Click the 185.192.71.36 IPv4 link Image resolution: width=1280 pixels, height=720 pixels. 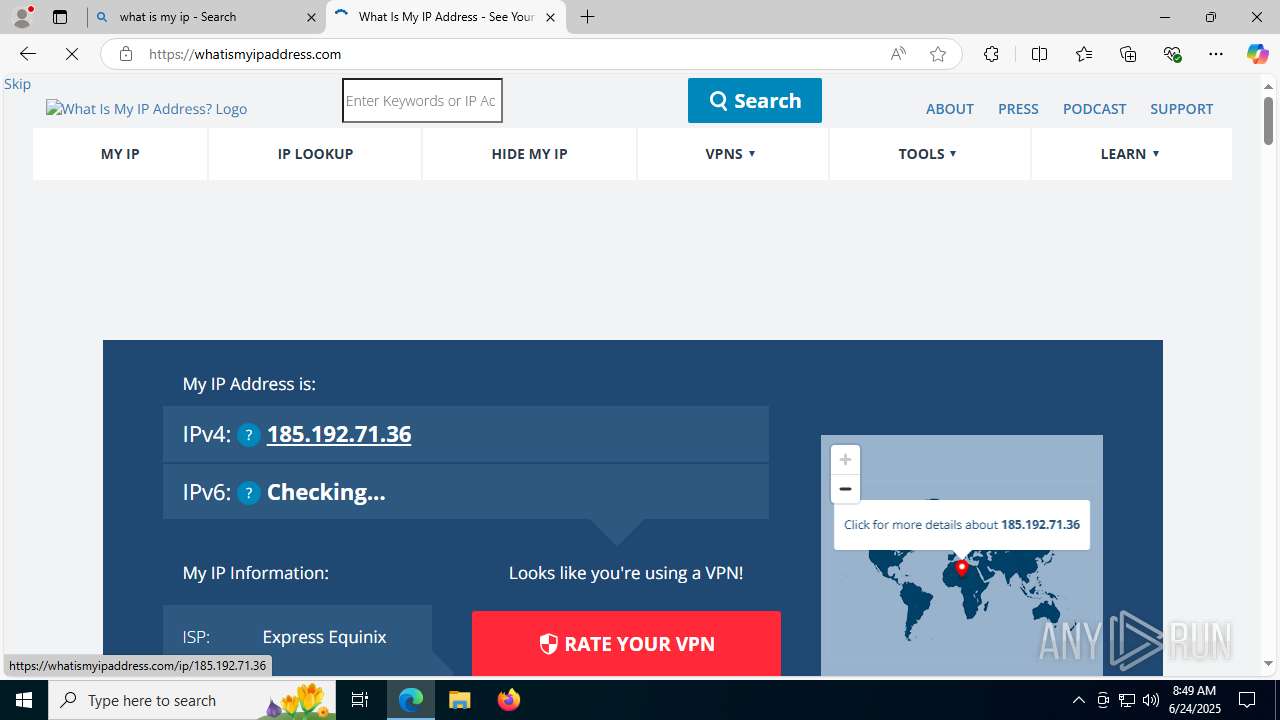pos(339,434)
